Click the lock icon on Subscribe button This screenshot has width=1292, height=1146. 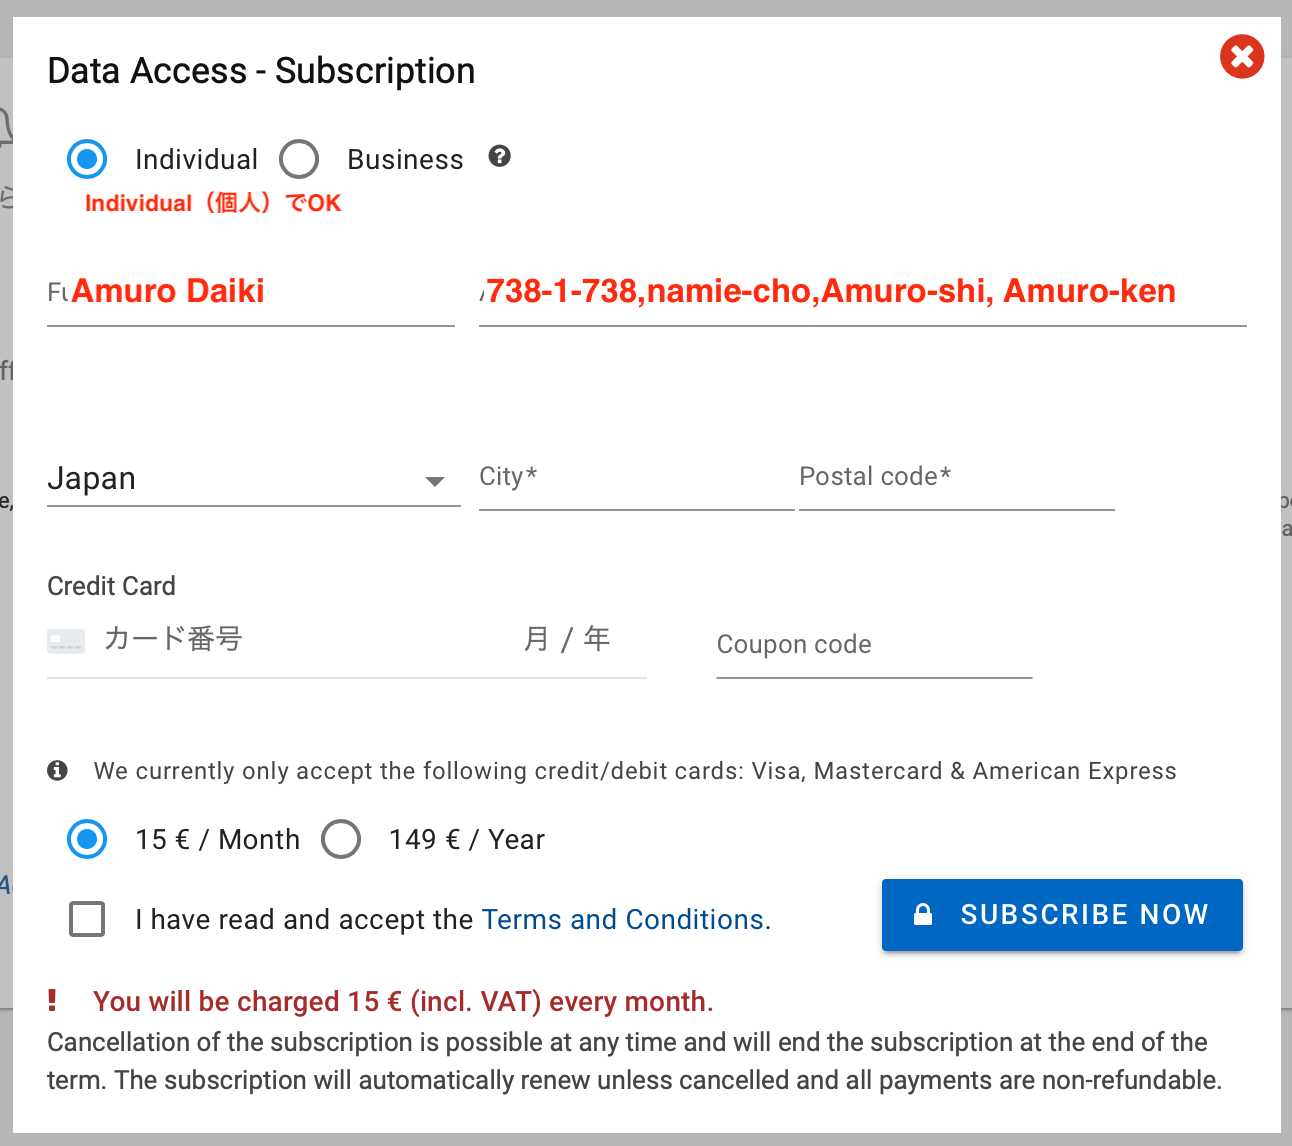[x=923, y=914]
